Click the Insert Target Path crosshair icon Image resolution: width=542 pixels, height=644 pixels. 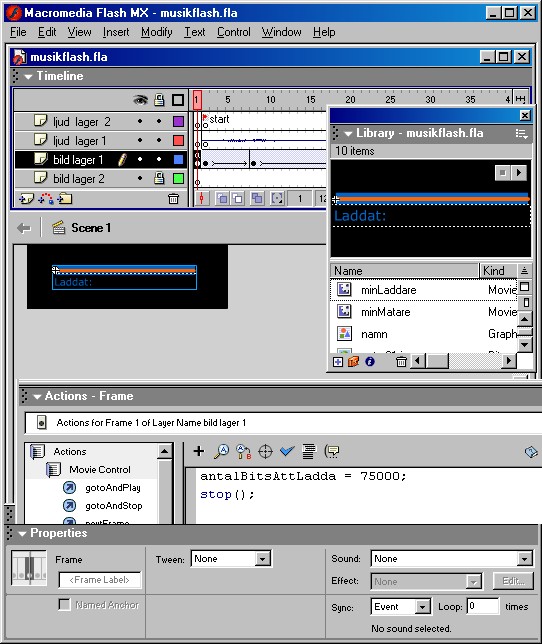(x=265, y=451)
